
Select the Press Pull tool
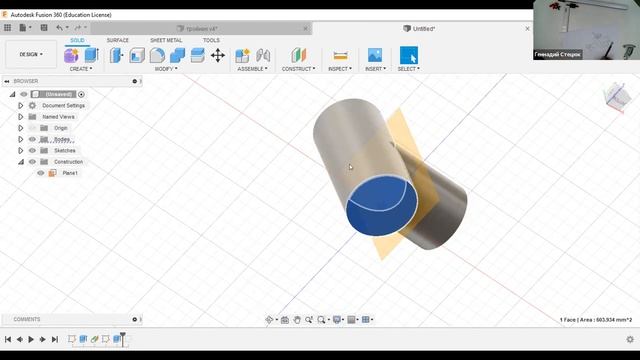click(x=116, y=55)
